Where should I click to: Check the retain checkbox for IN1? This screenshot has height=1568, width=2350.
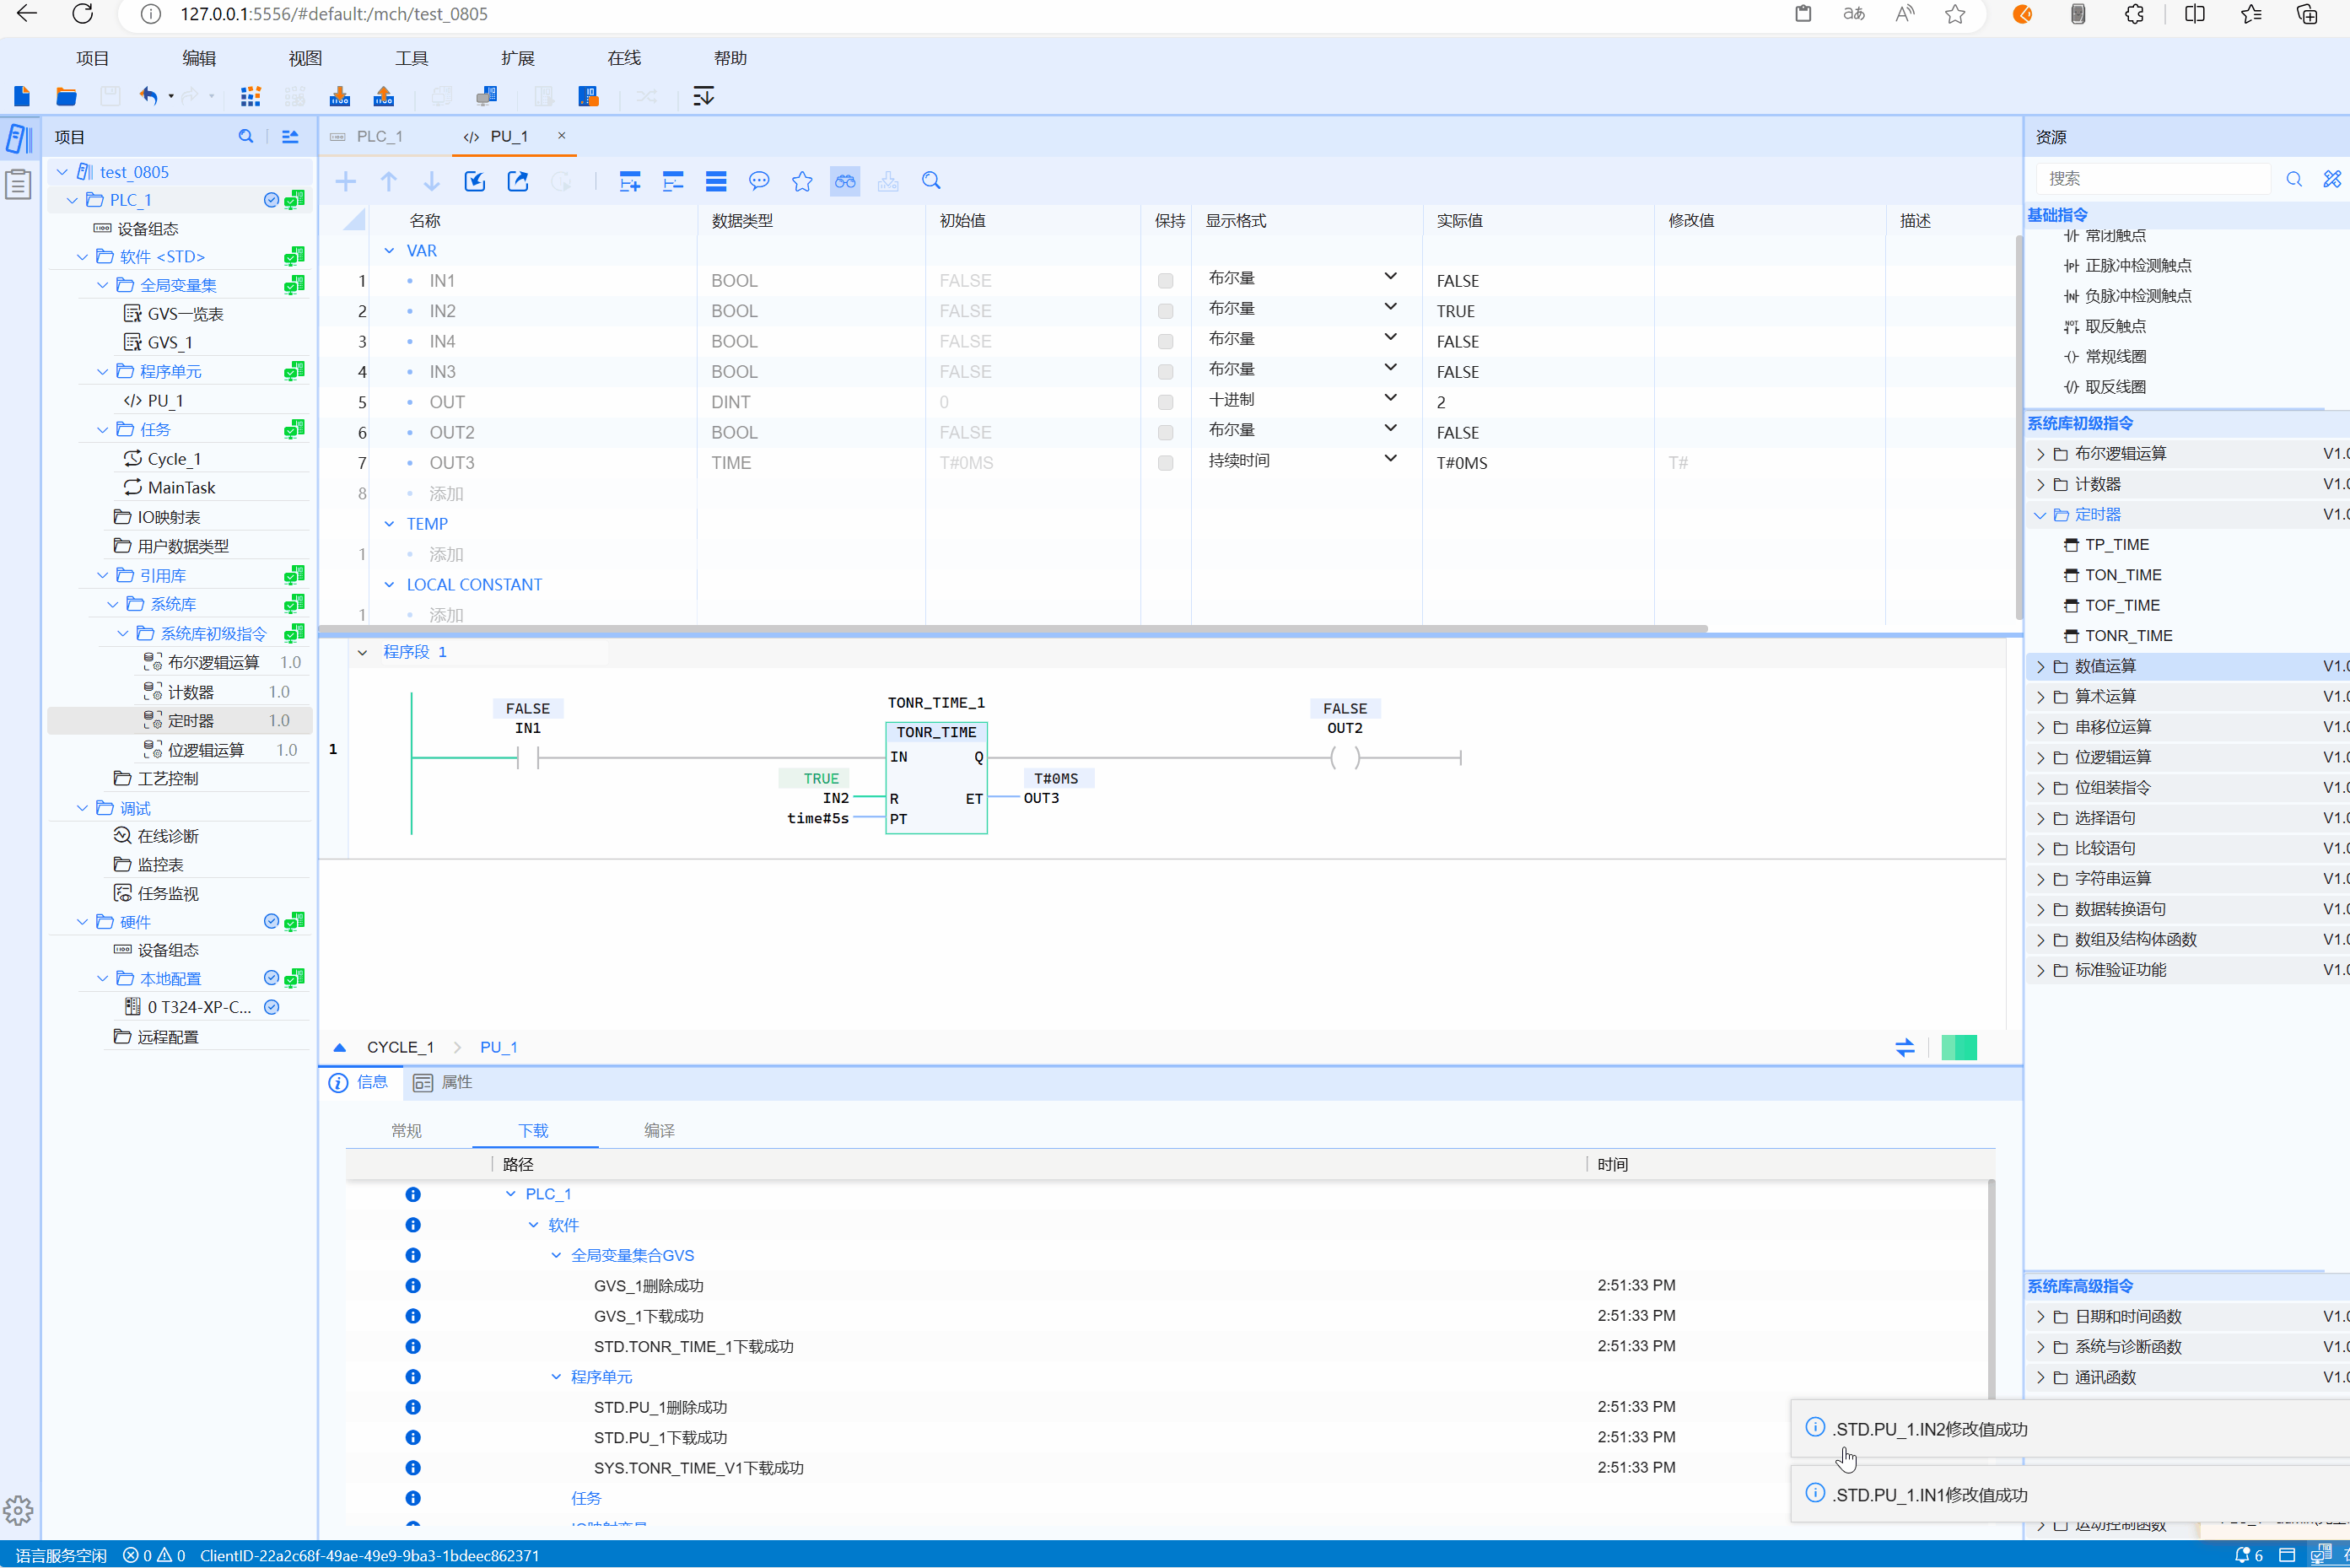tap(1165, 281)
